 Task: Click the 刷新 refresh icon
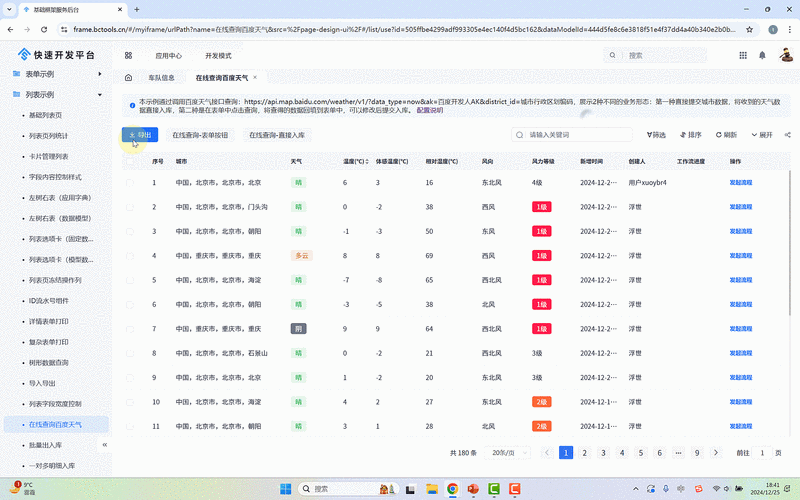click(x=717, y=134)
